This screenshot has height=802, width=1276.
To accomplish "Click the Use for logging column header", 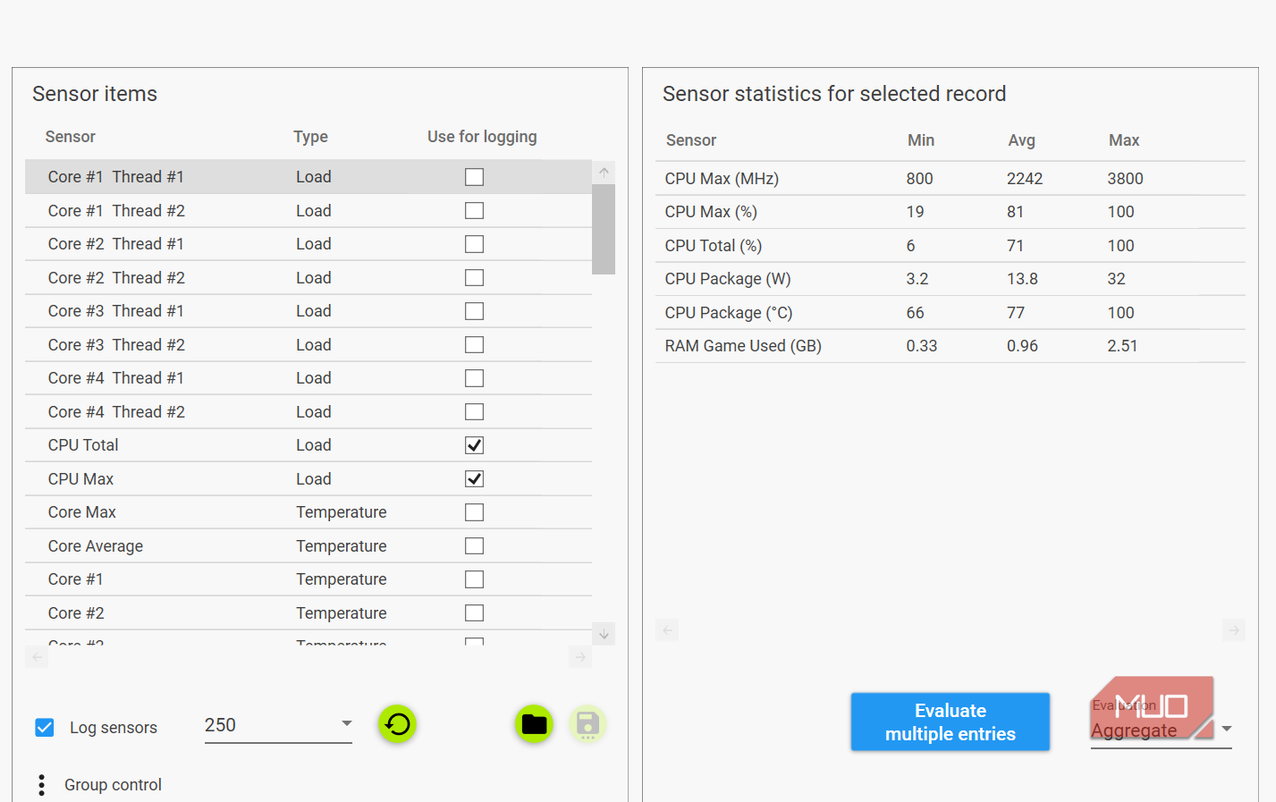I will pos(482,137).
